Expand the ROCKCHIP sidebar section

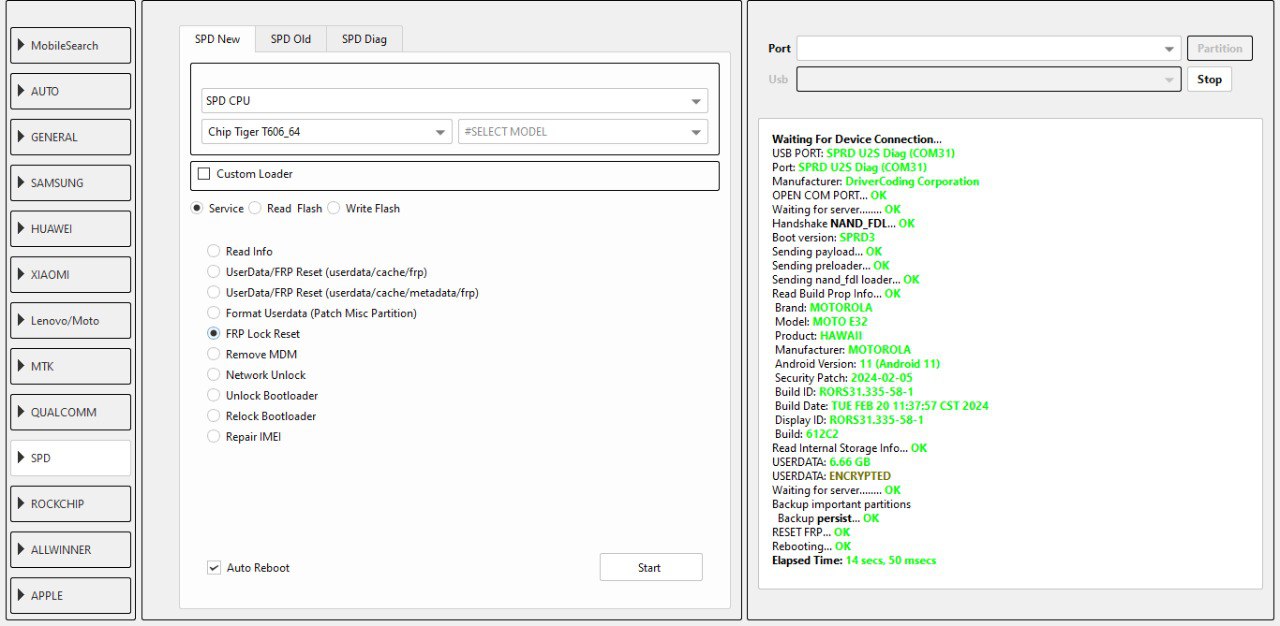tap(70, 504)
